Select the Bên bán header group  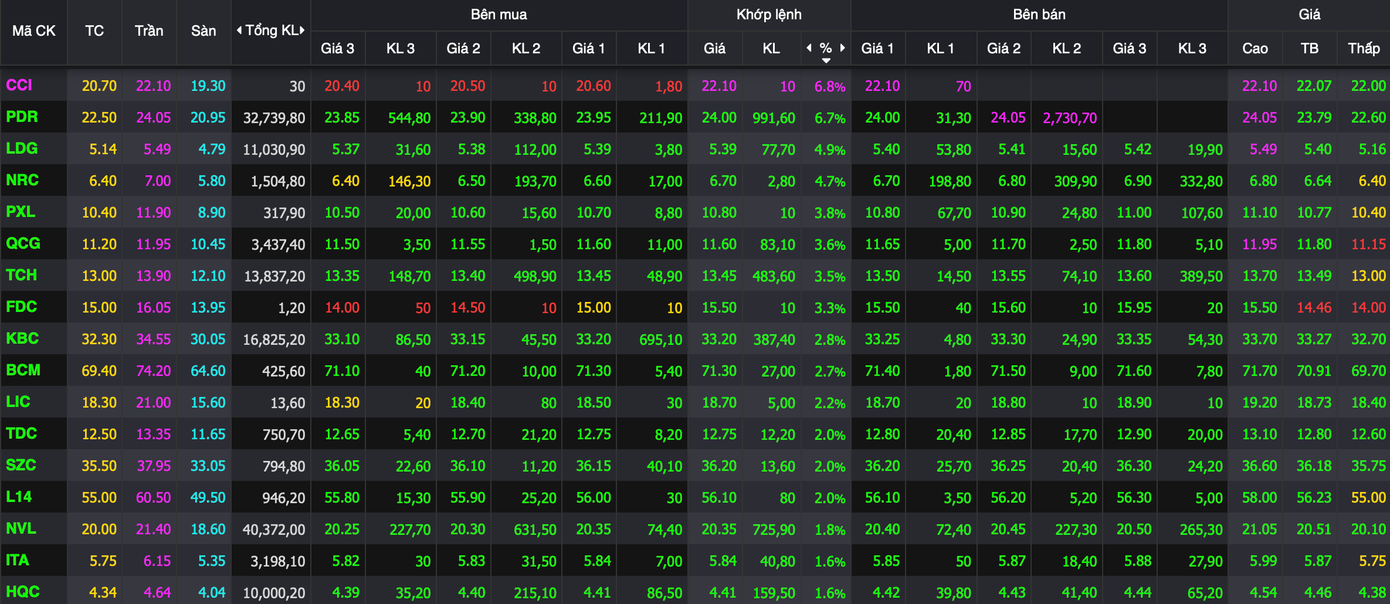pos(1038,14)
